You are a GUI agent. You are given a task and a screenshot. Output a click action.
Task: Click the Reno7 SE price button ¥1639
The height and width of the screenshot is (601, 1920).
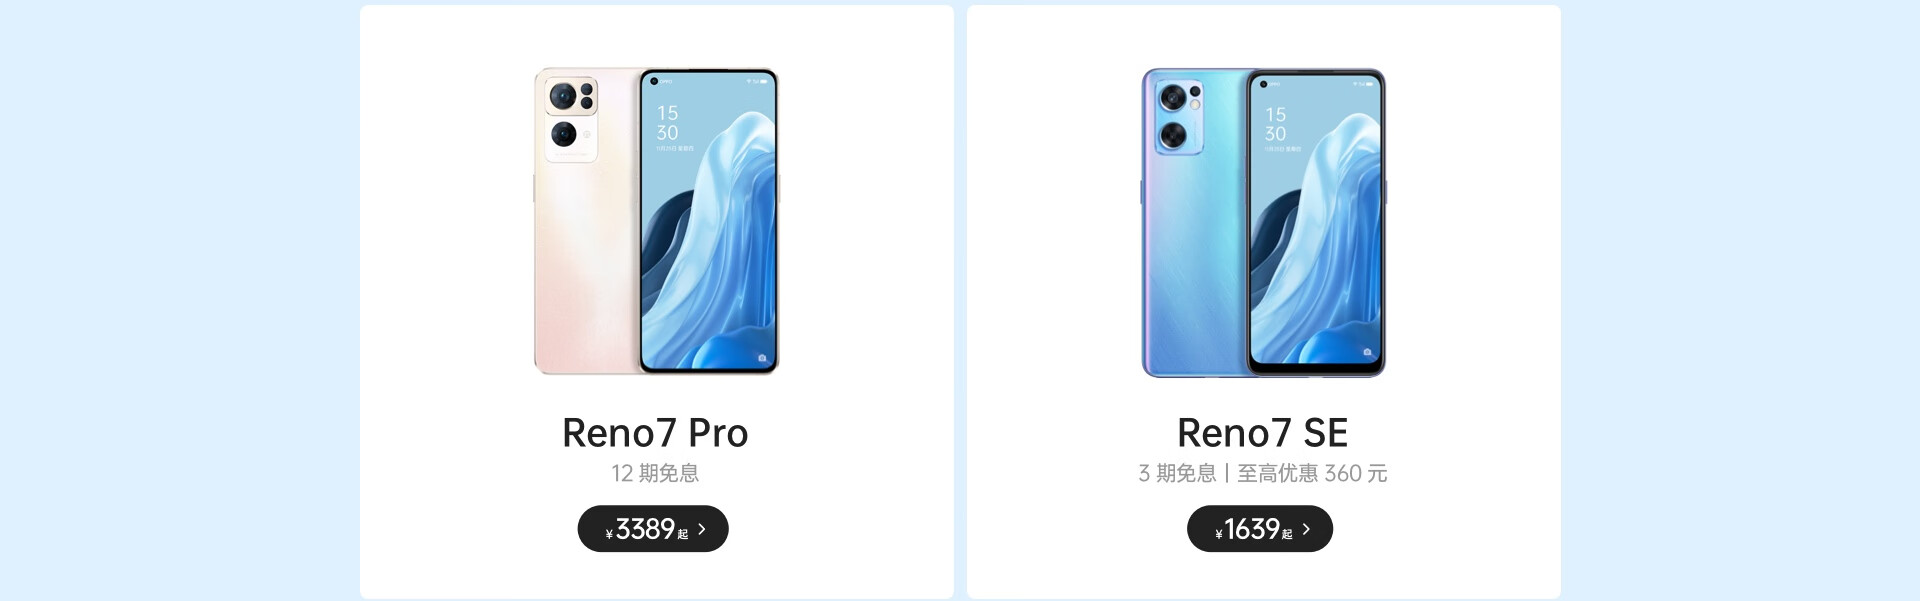pyautogui.click(x=1260, y=529)
